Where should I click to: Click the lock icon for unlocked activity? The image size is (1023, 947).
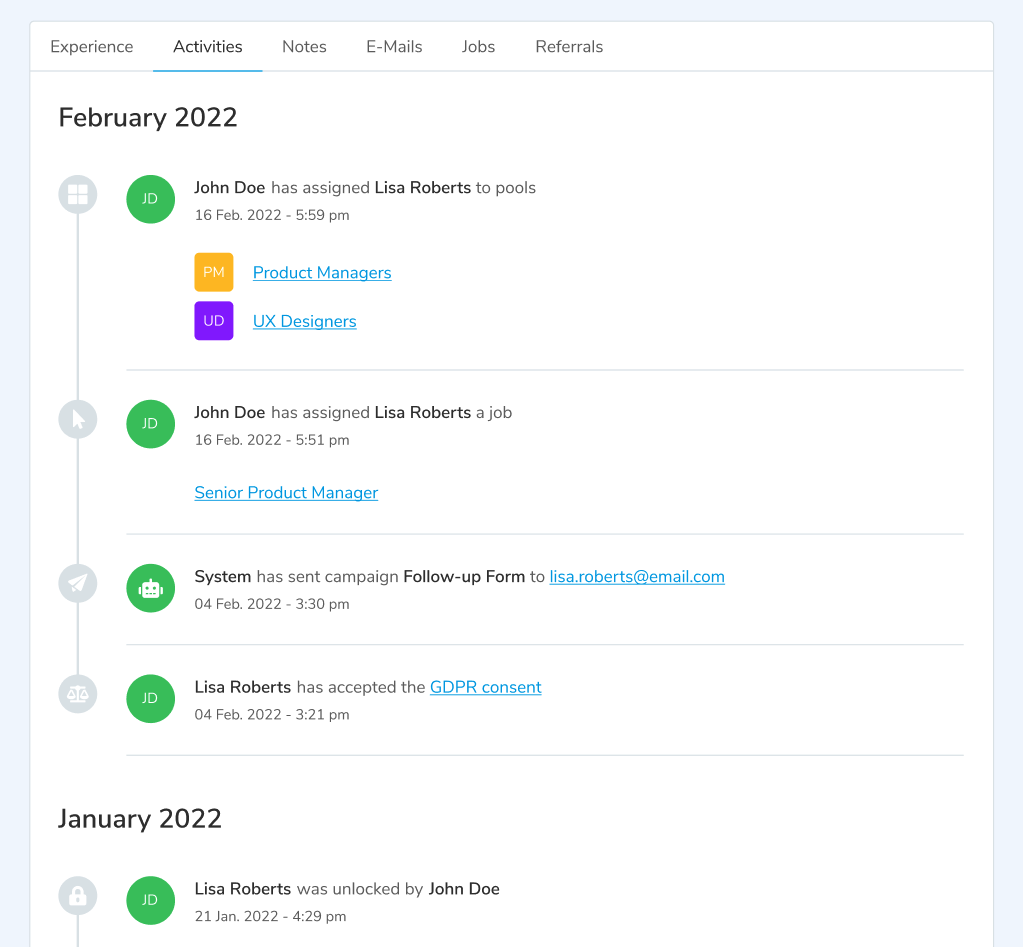78,896
